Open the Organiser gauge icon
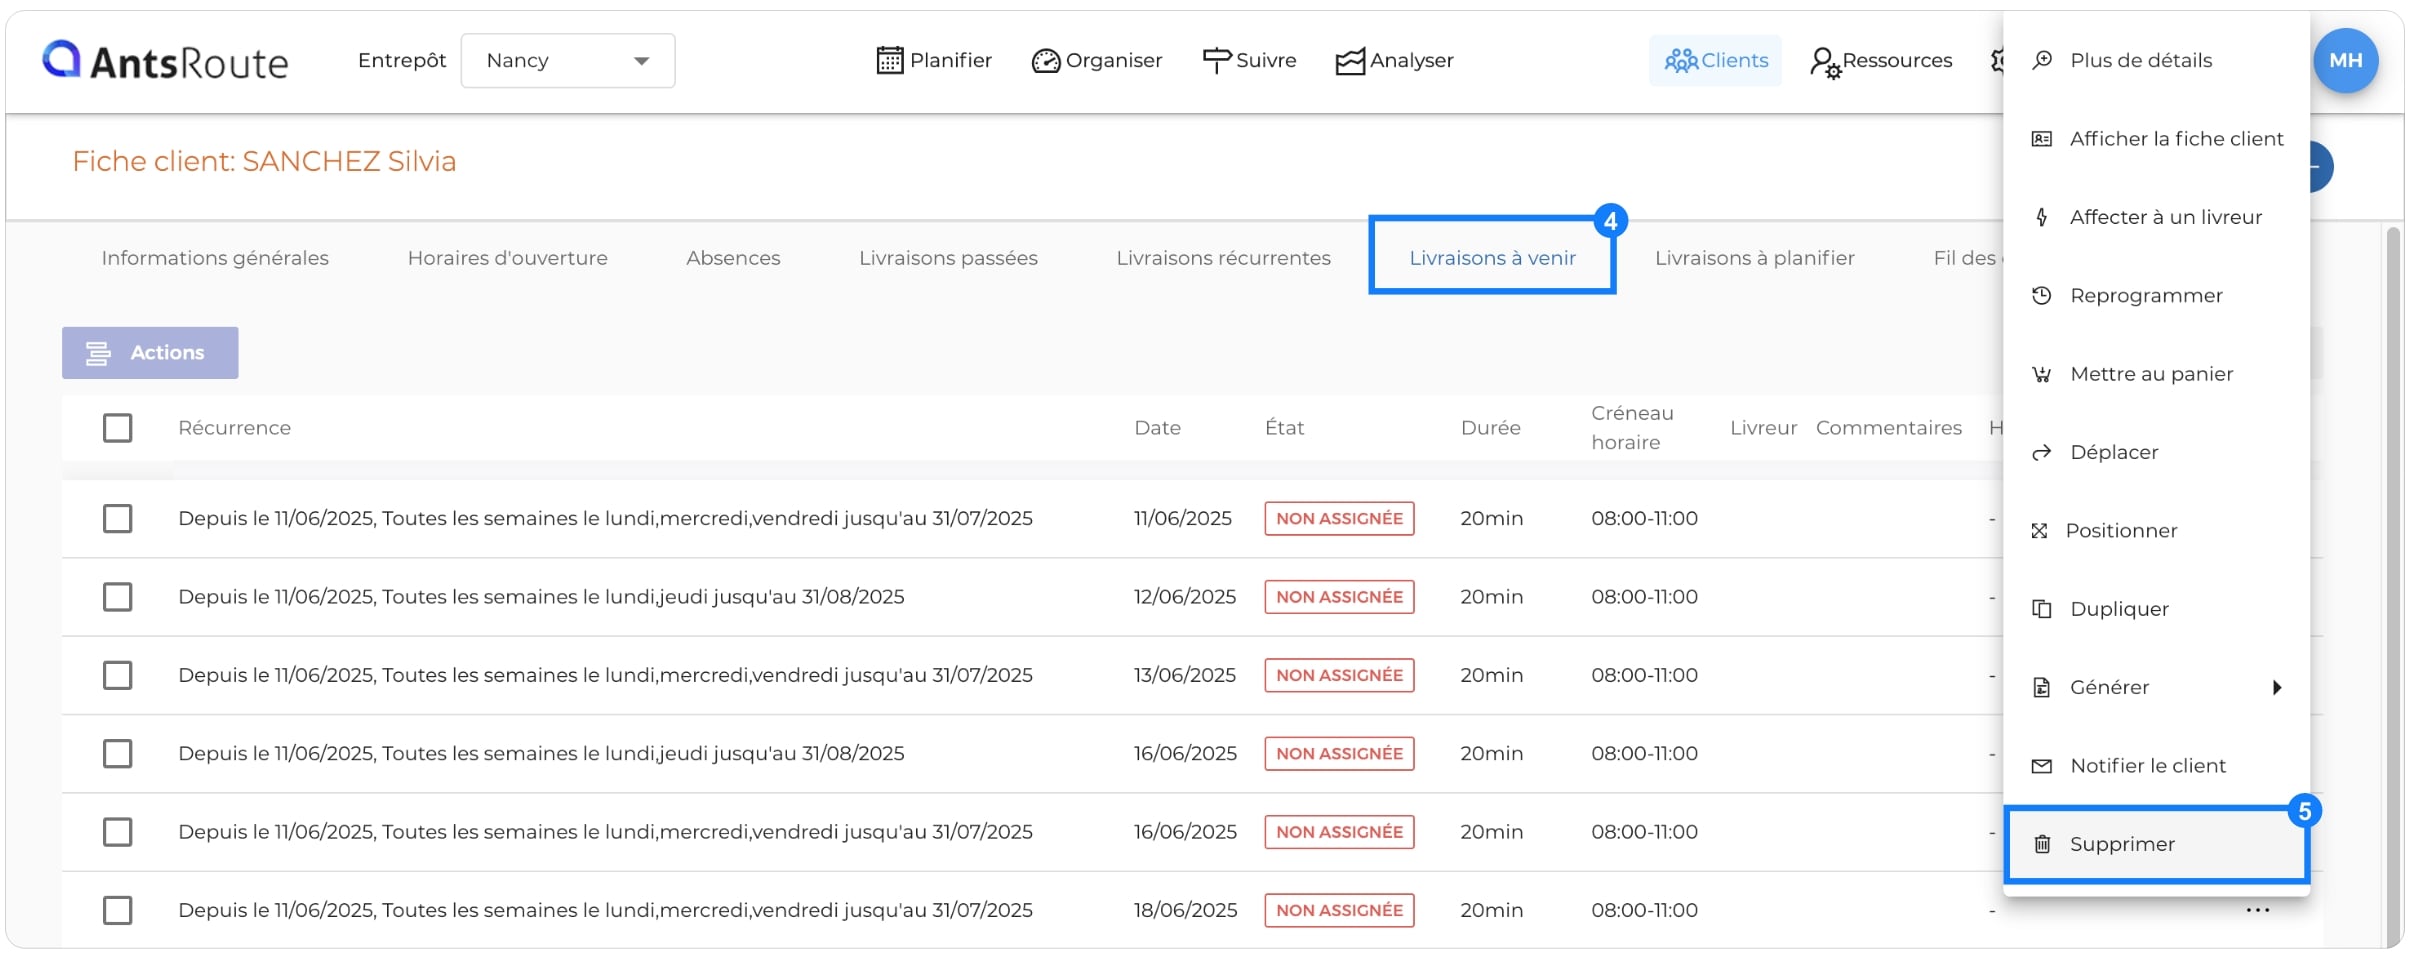Viewport: 2410px width, 958px height. point(1045,61)
